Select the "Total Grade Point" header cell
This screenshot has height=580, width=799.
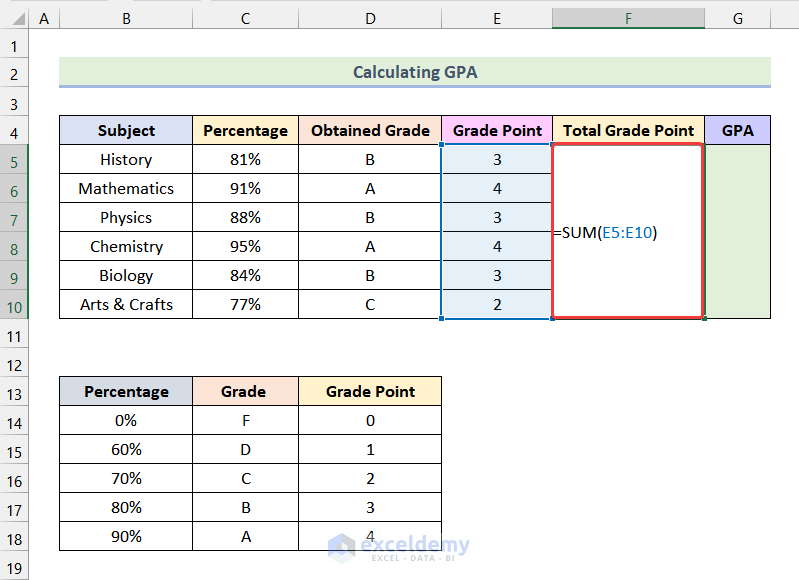point(628,131)
